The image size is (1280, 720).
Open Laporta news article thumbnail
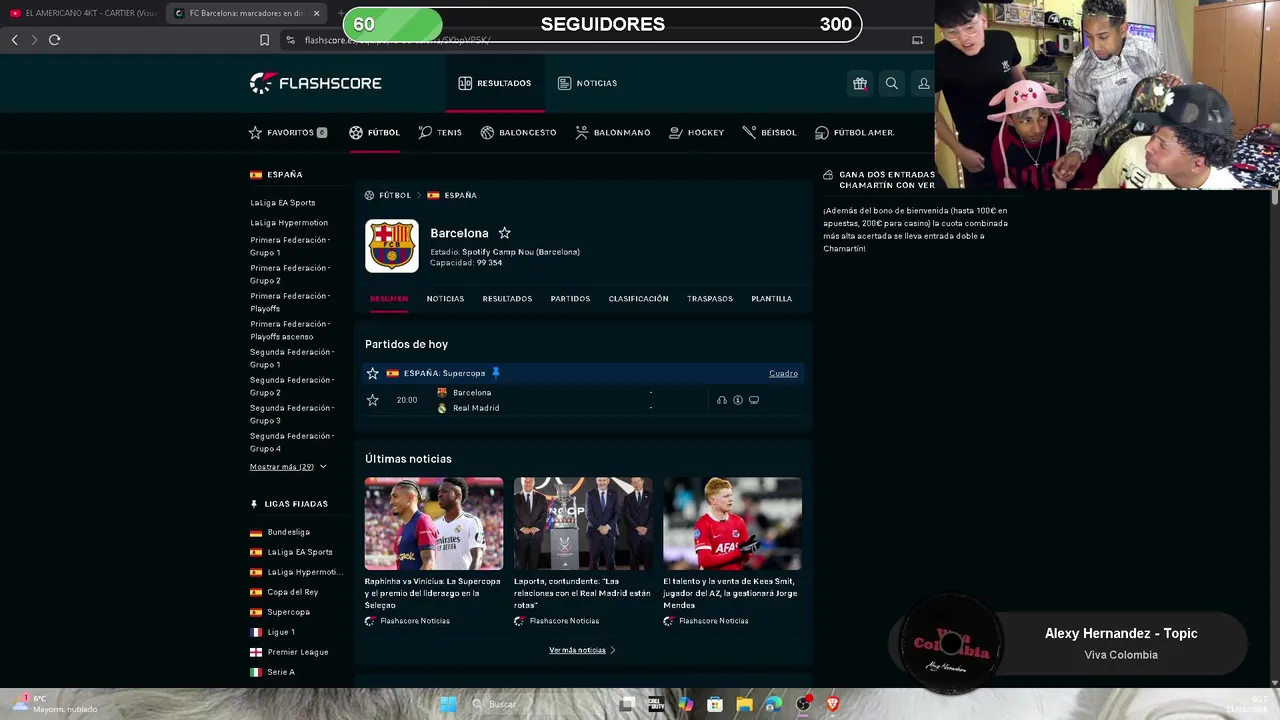pos(583,524)
